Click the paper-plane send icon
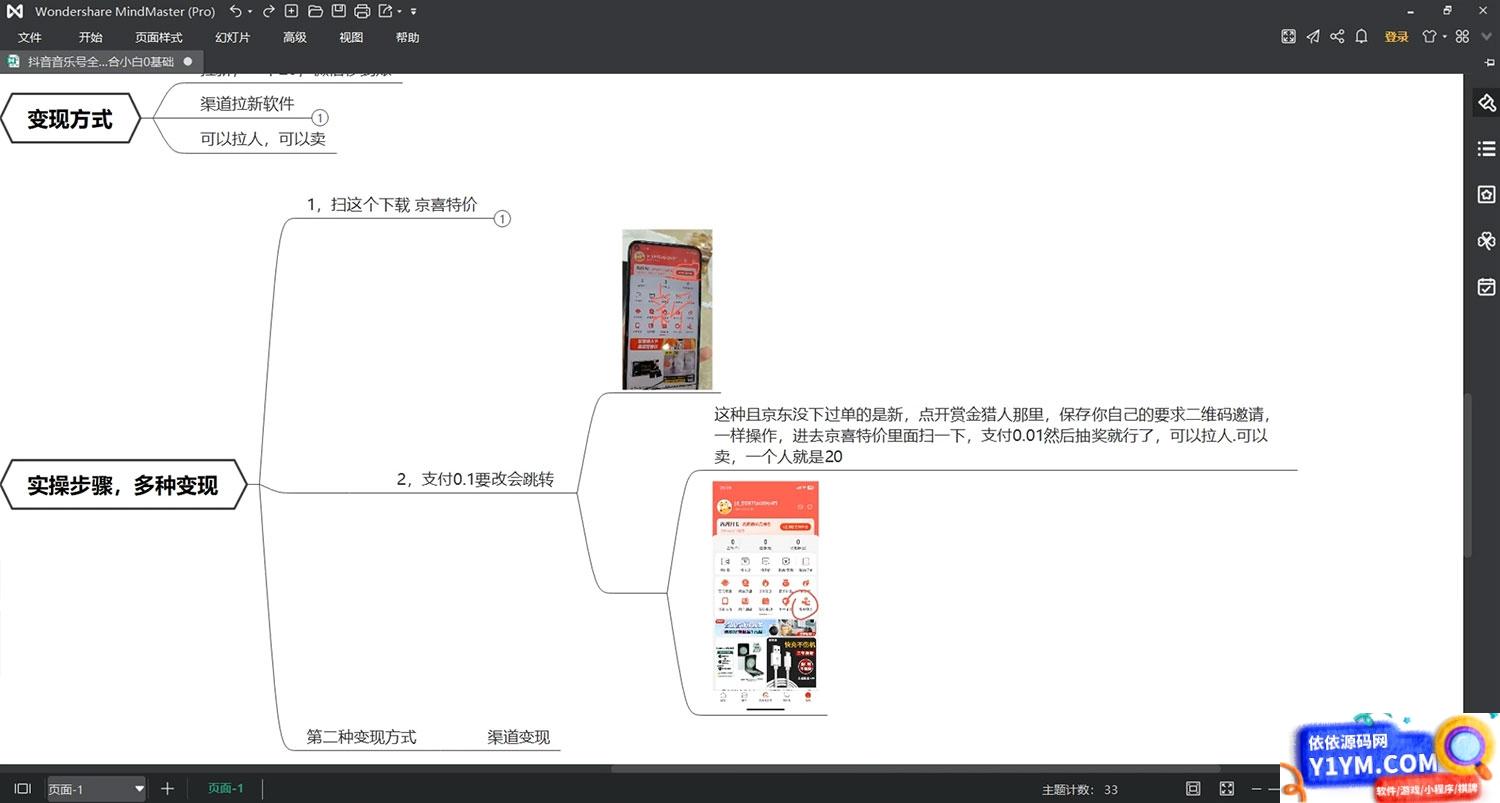The image size is (1500, 803). (1313, 36)
